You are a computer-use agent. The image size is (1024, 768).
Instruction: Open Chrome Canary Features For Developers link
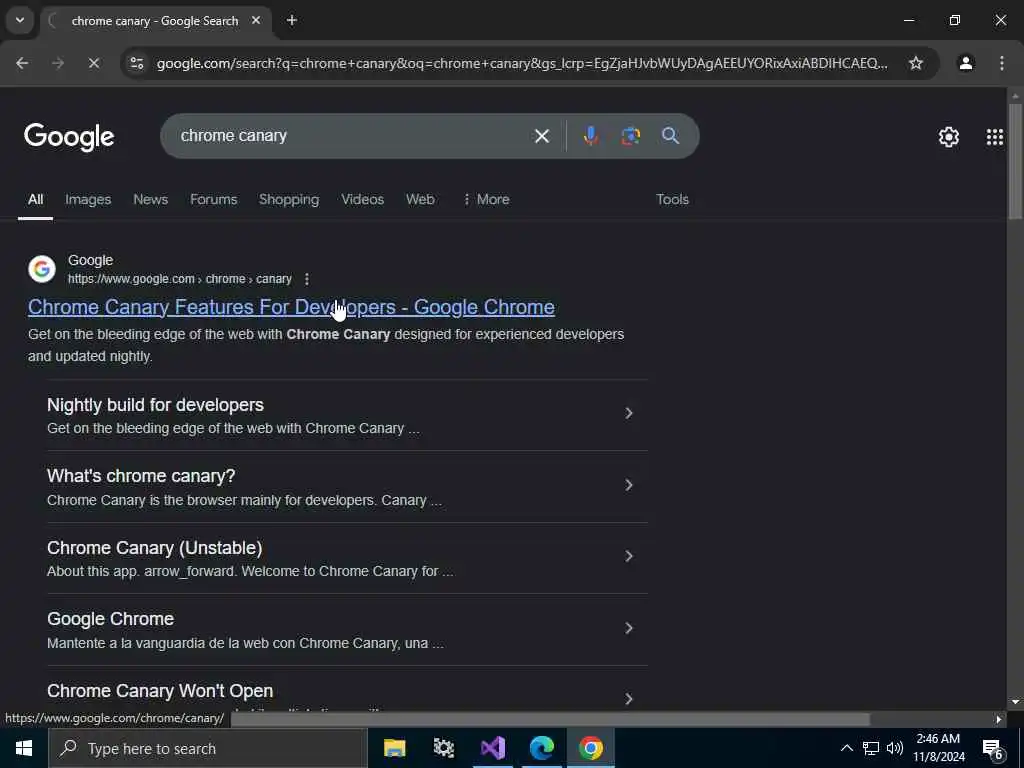[291, 307]
